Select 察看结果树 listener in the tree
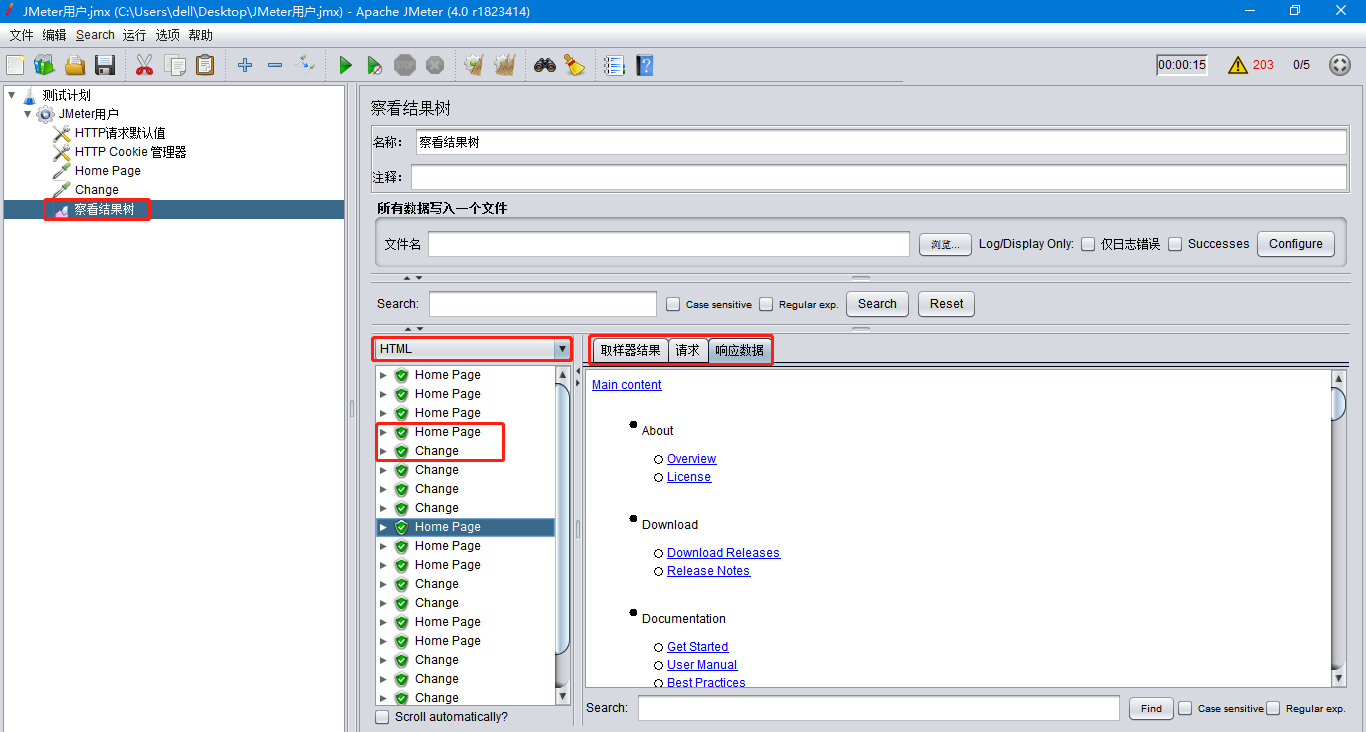Screen dimensions: 1366x732 coord(104,209)
